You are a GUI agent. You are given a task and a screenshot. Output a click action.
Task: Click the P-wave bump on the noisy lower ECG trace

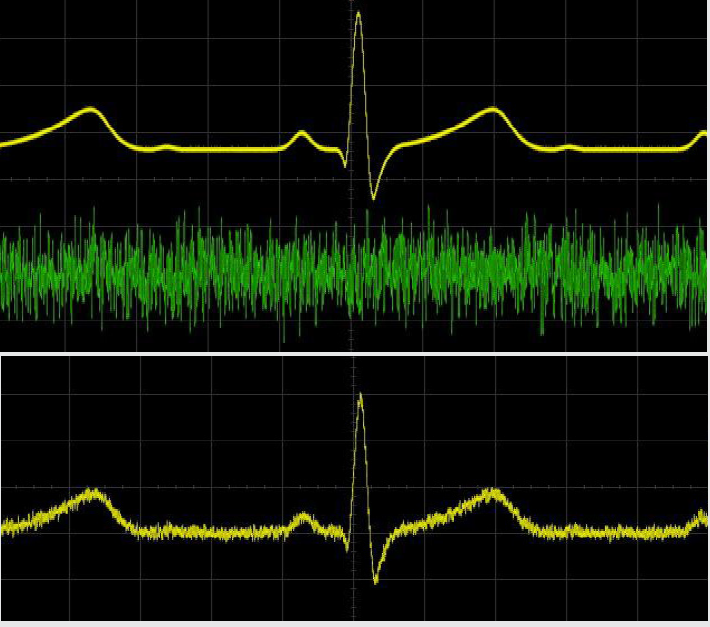[303, 518]
